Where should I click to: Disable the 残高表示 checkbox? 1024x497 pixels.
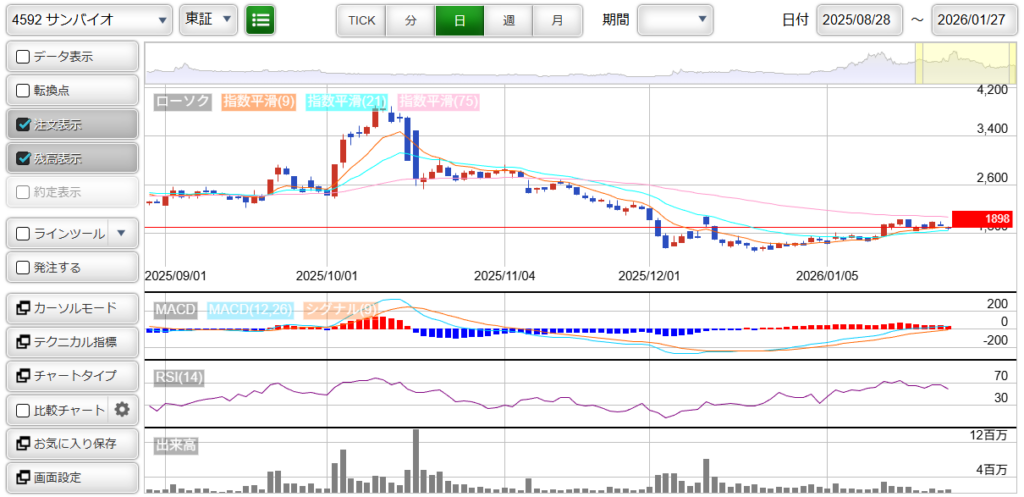(24, 158)
